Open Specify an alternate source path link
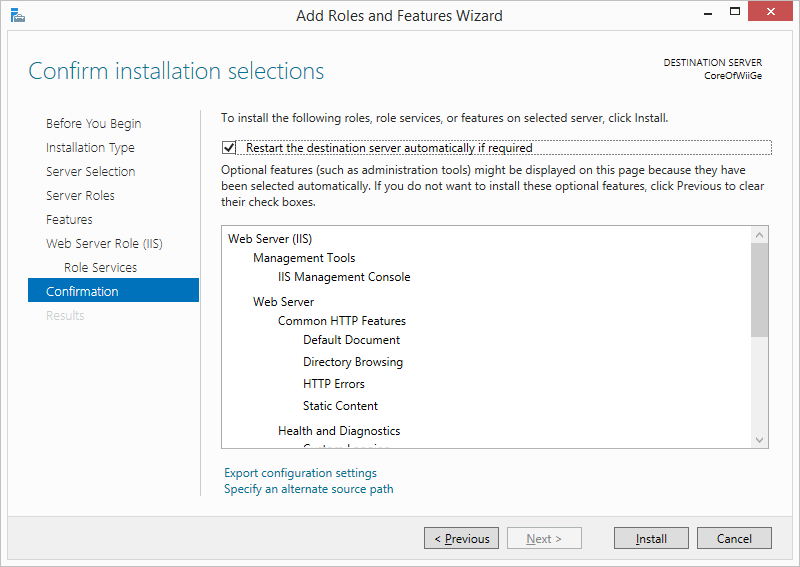The width and height of the screenshot is (800, 567). click(309, 489)
